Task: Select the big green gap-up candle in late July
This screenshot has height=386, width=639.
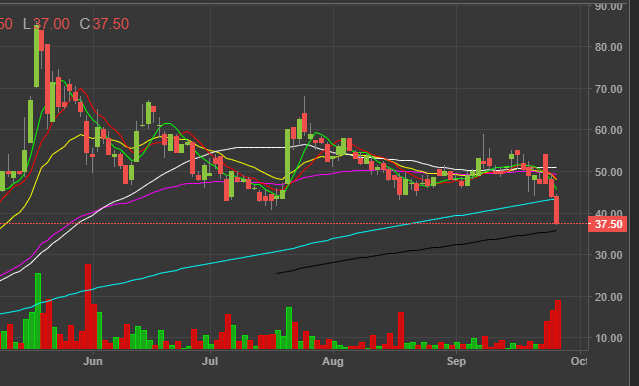Action: point(288,157)
